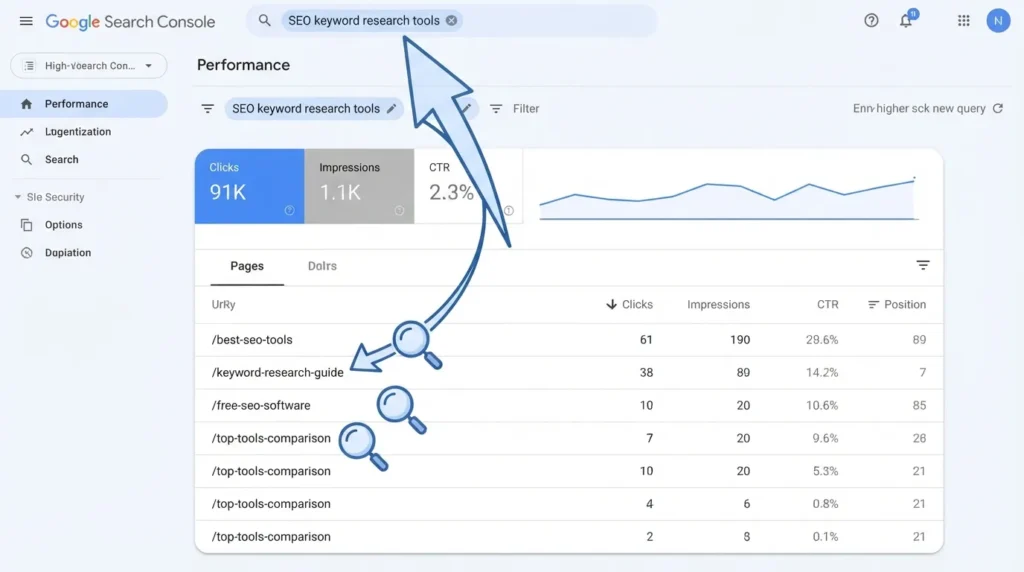Open Dopiation in the sidebar
The height and width of the screenshot is (572, 1024).
click(68, 253)
